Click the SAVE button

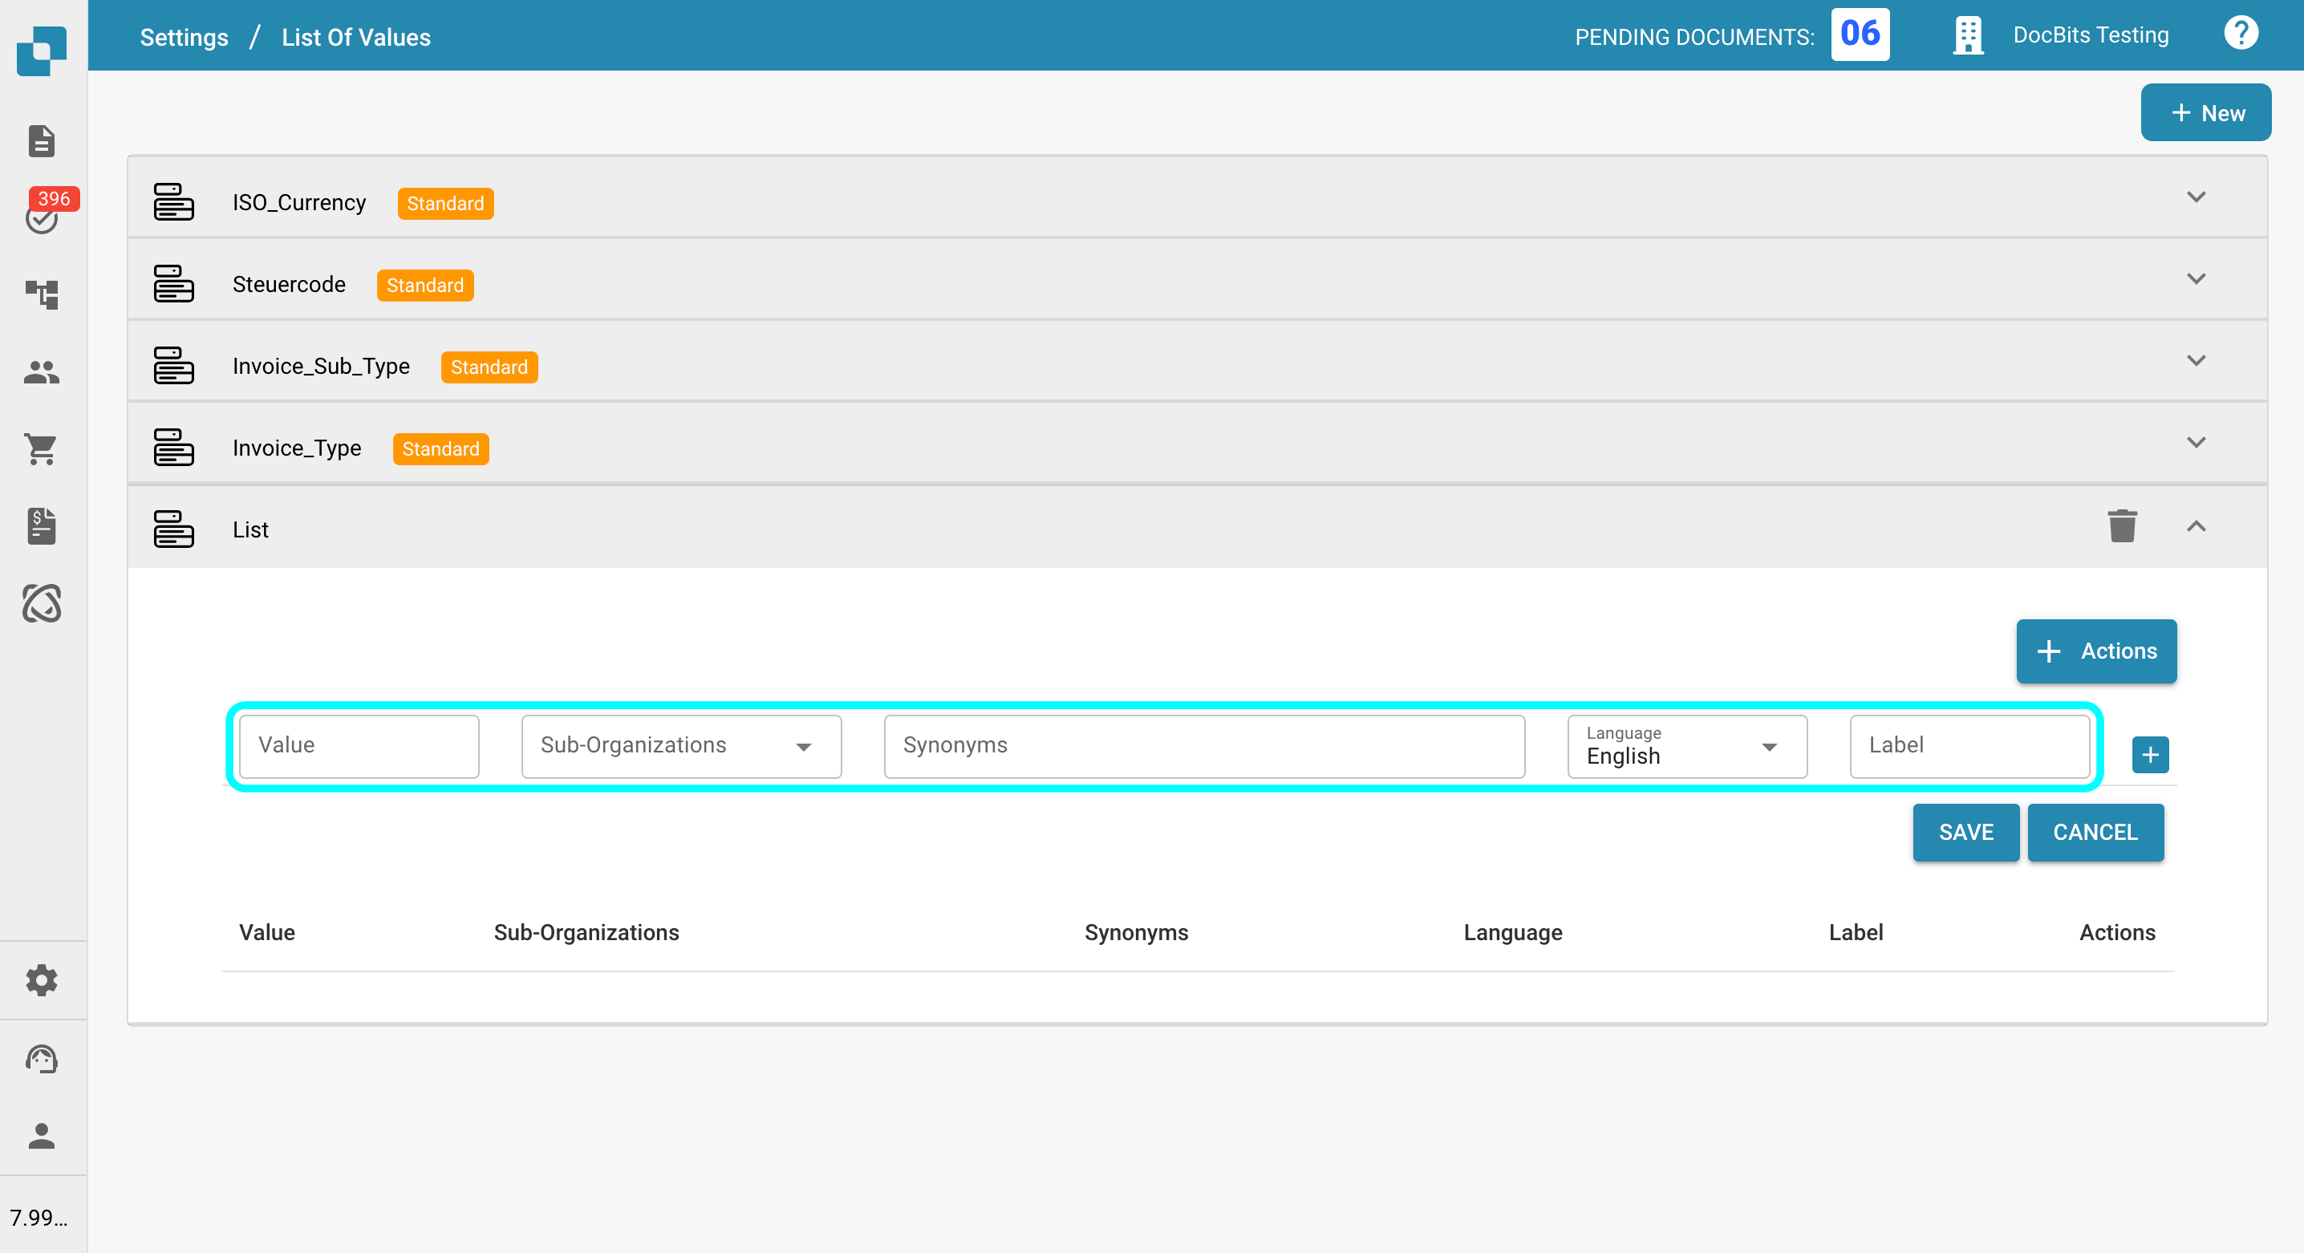[x=1965, y=832]
